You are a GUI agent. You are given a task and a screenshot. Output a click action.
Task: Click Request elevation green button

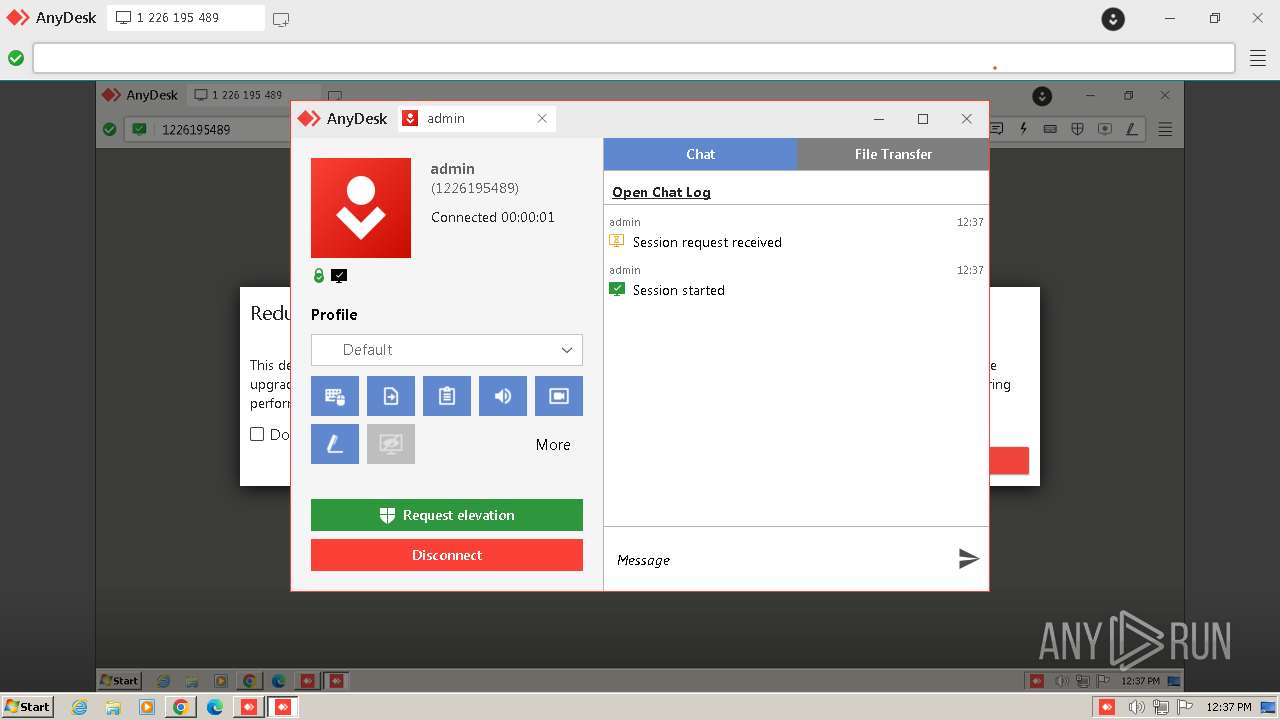pos(447,515)
